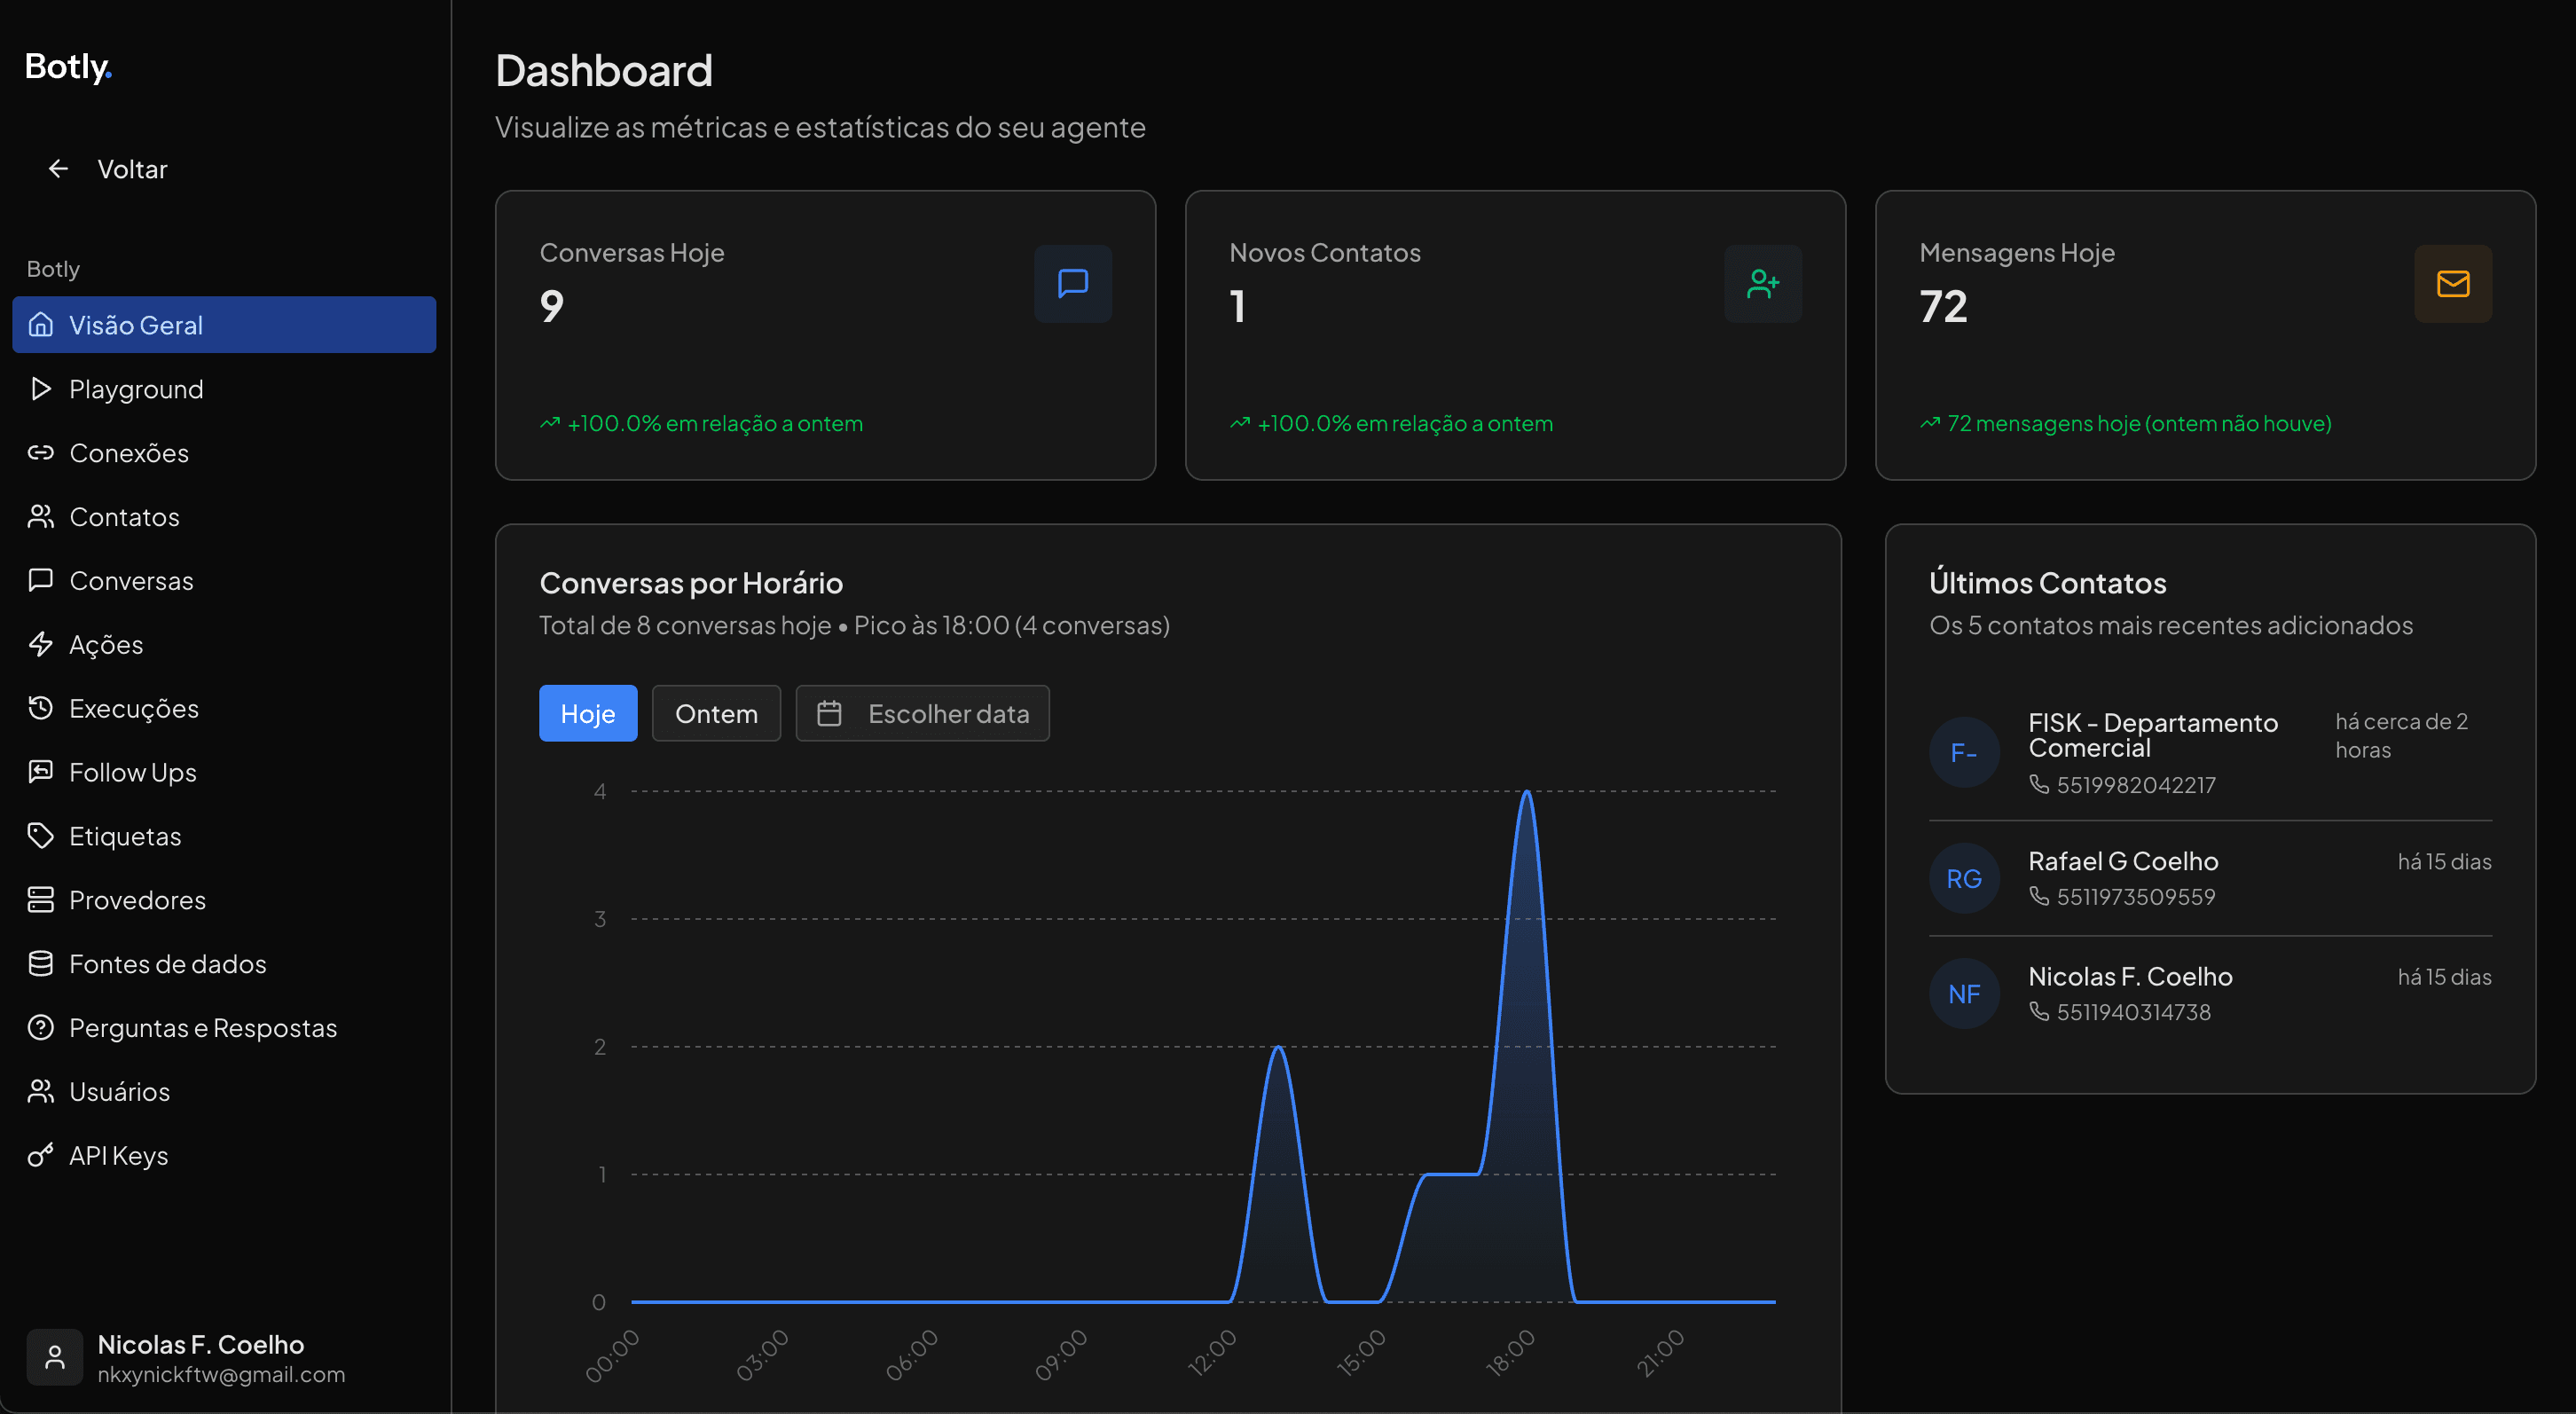Click the Rafael G Coelho RG avatar

[1963, 878]
